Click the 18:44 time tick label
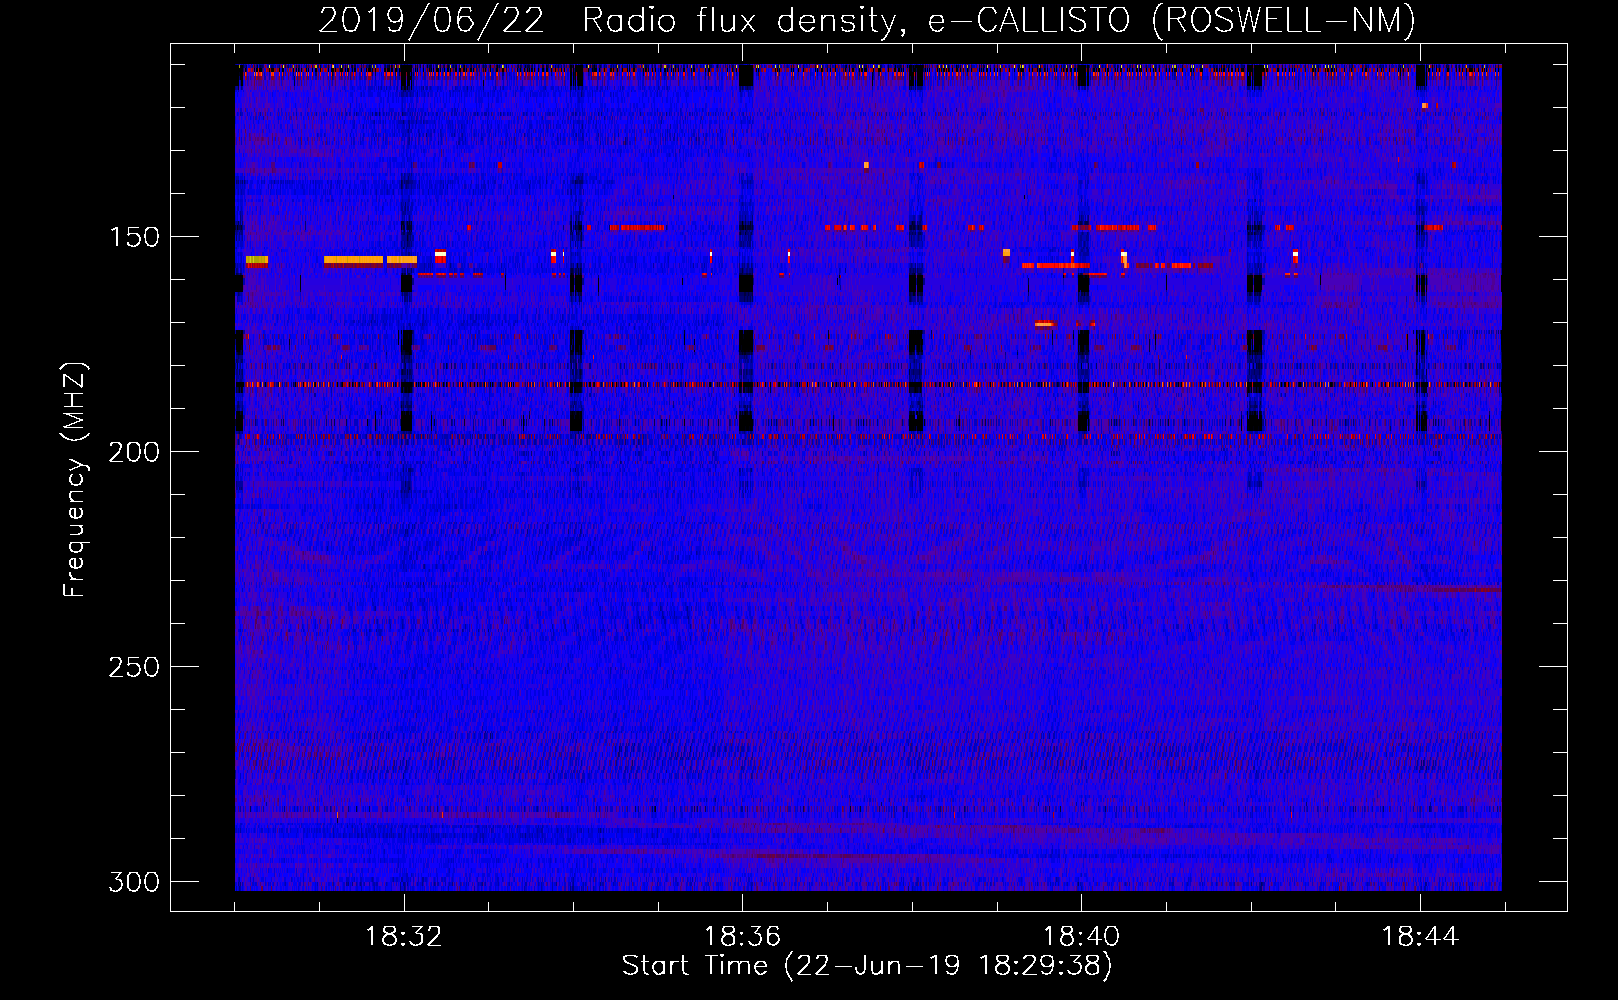1618x1000 pixels. 1420,937
